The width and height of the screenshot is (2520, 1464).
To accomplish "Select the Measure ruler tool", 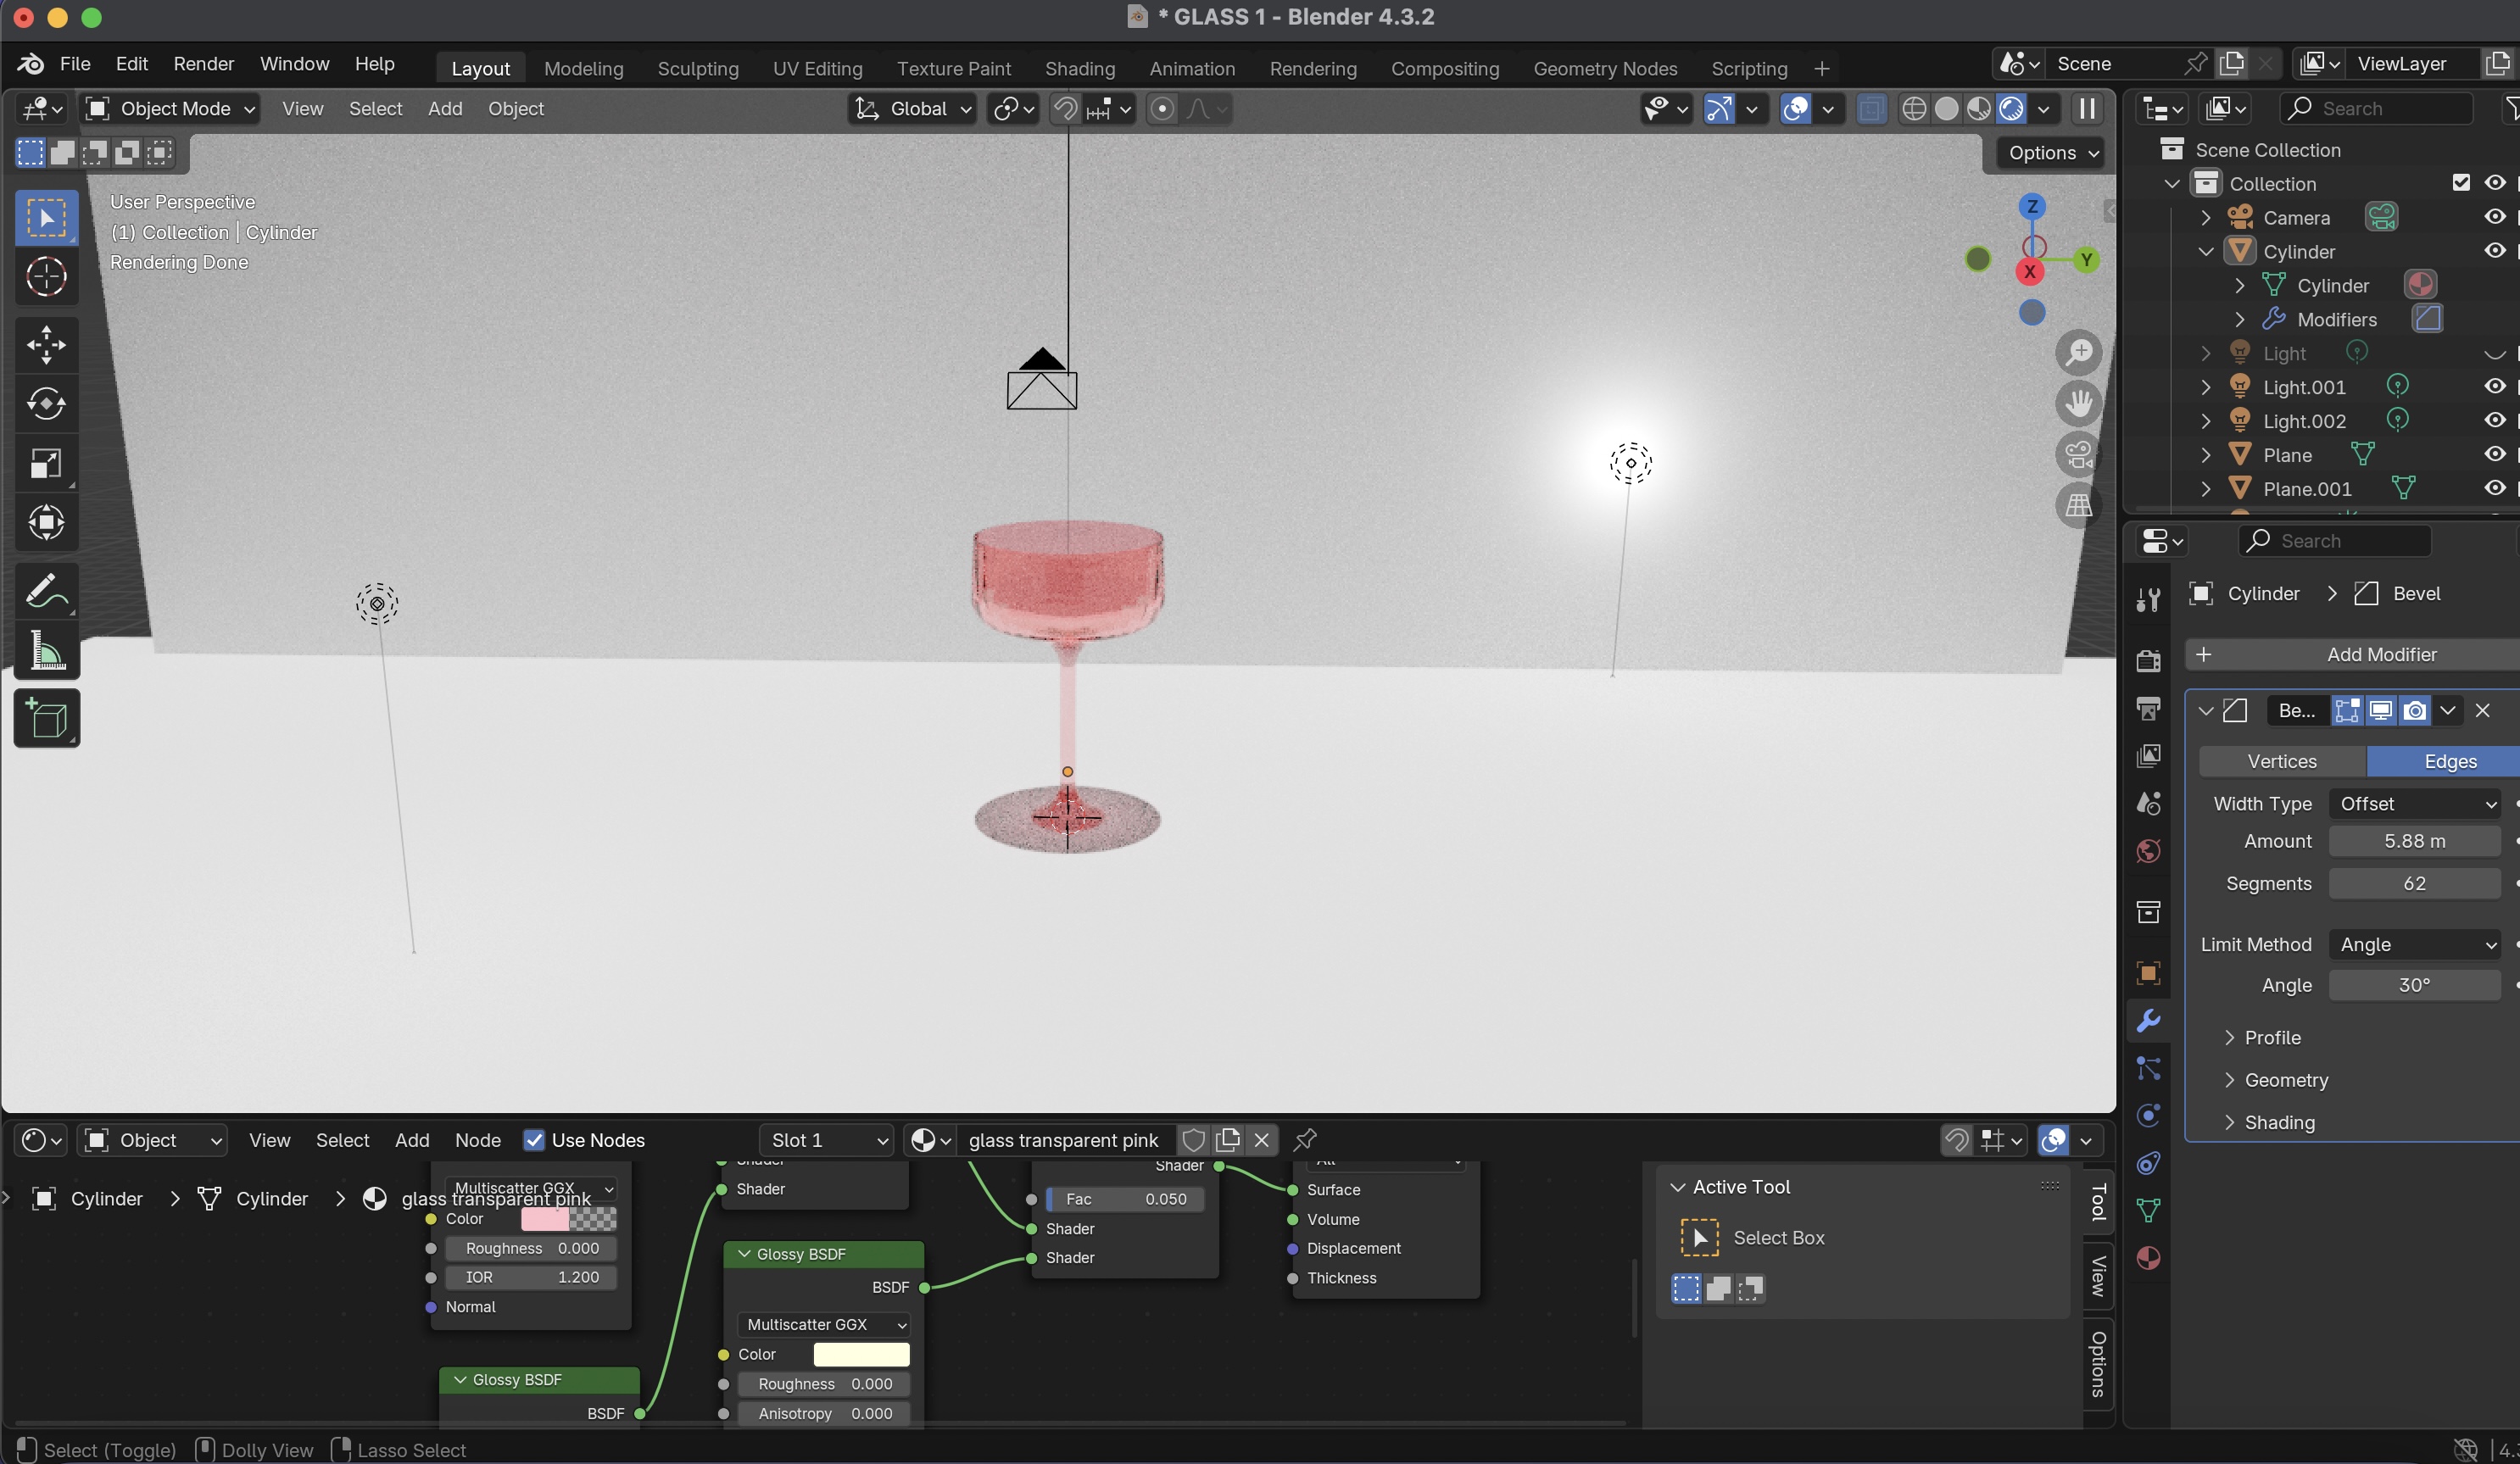I will (46, 651).
